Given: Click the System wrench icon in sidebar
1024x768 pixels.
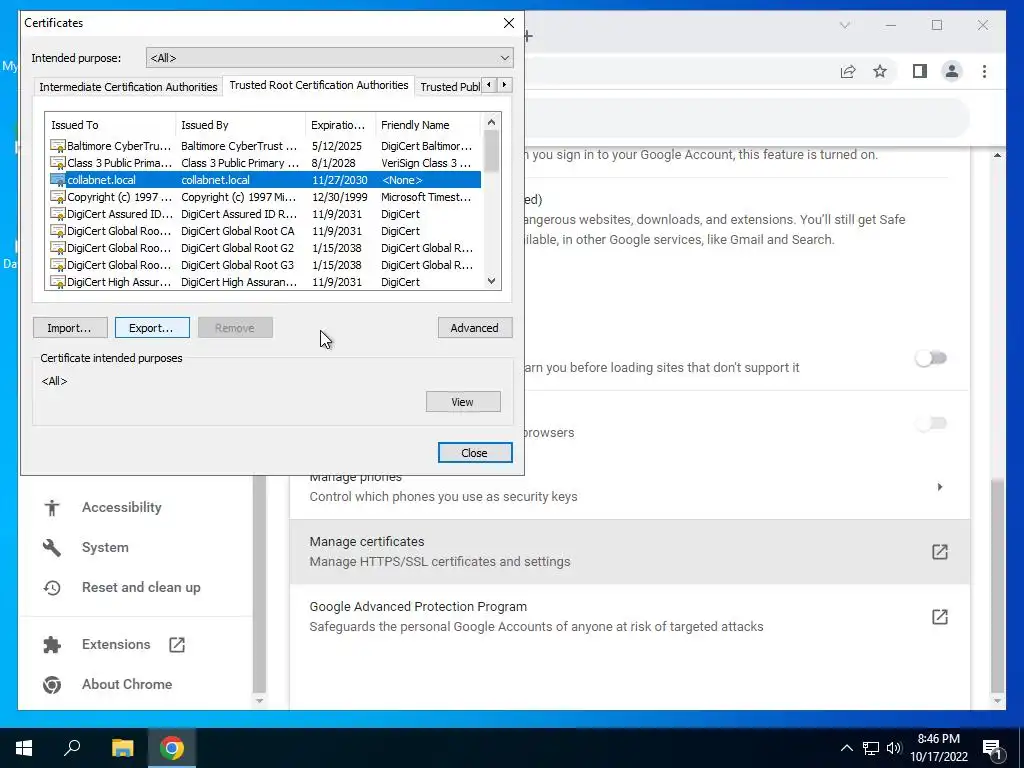Looking at the screenshot, I should (x=52, y=547).
